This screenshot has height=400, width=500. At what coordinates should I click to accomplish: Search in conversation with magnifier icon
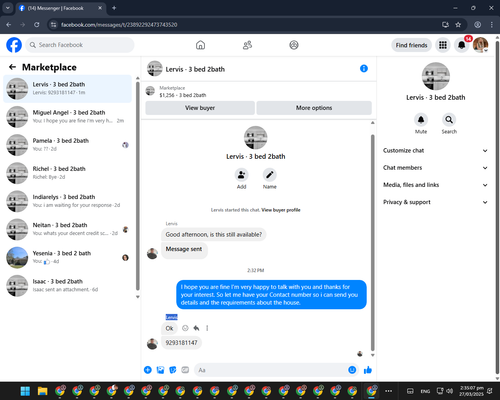click(x=449, y=120)
